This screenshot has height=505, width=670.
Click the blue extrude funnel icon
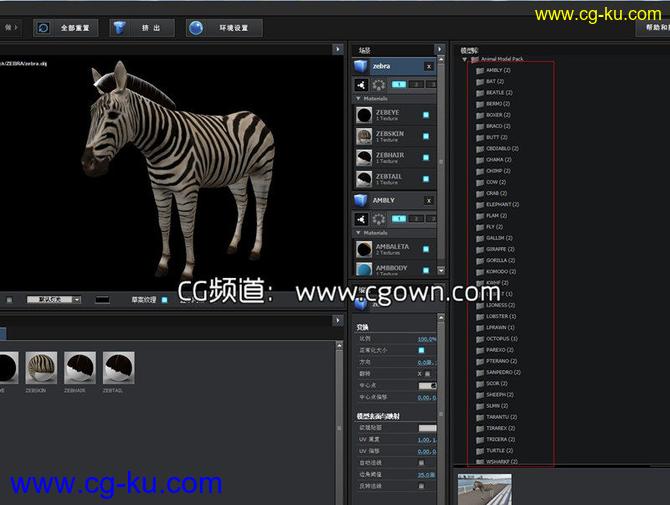point(120,28)
